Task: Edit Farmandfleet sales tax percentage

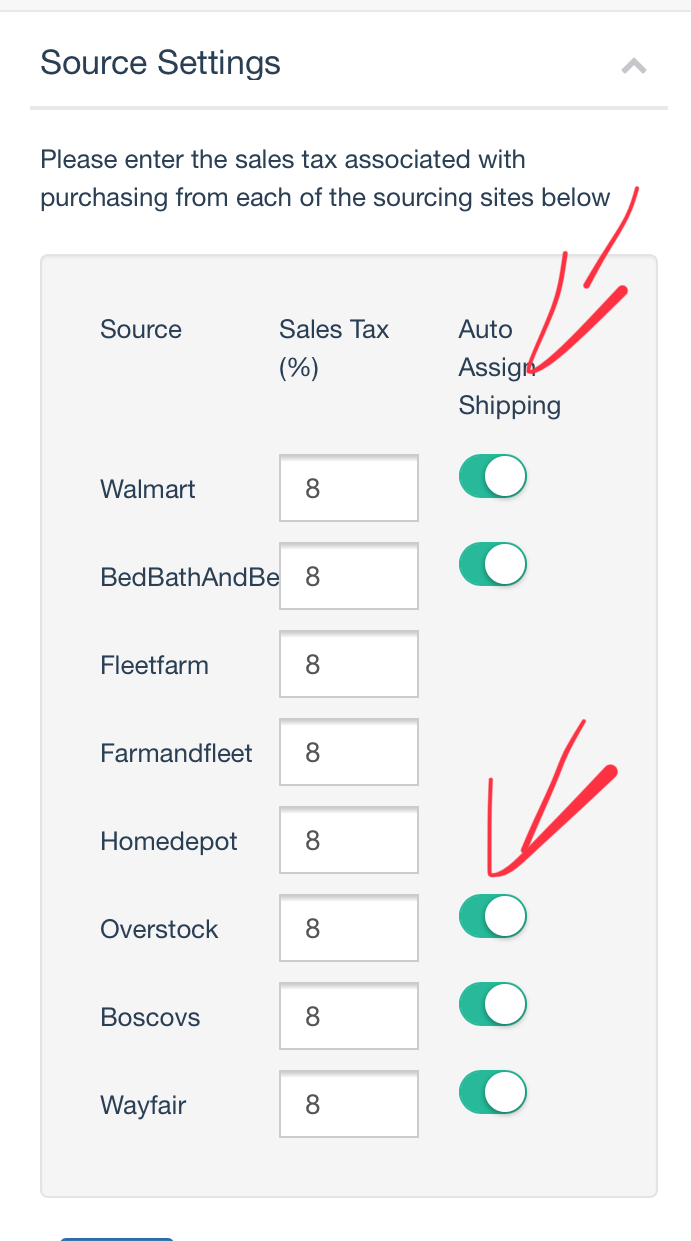Action: 349,752
